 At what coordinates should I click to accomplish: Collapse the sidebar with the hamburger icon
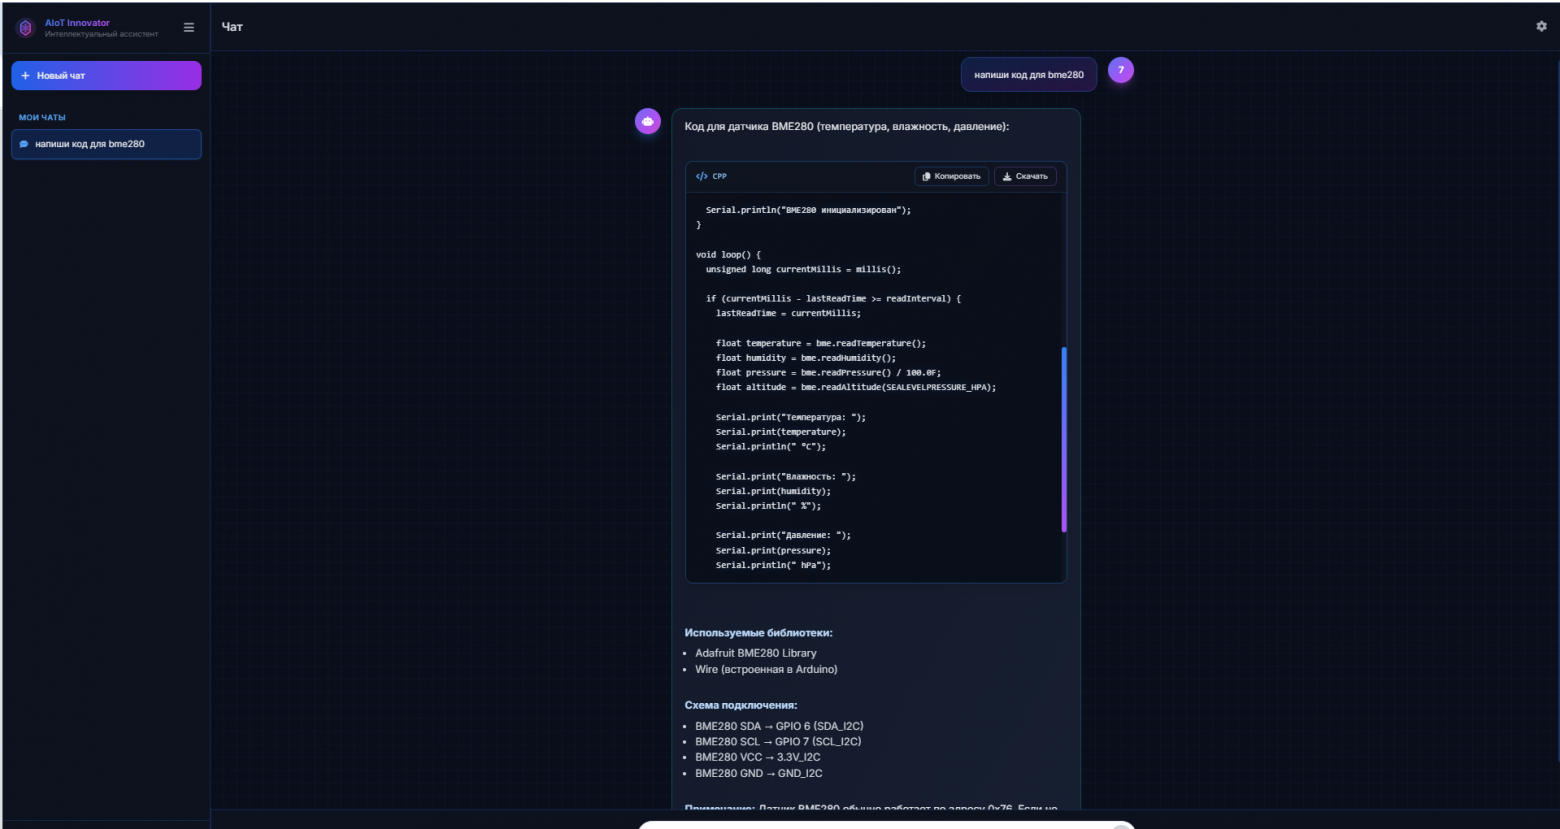click(x=189, y=28)
